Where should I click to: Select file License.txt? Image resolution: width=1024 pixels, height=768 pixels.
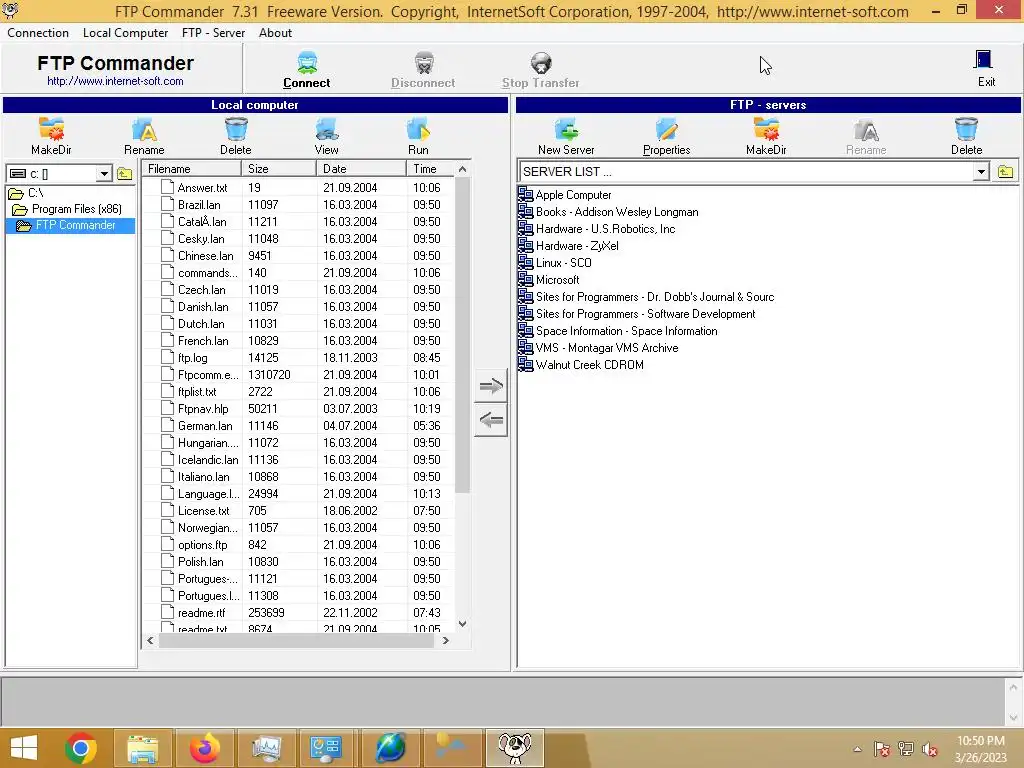[x=203, y=511]
